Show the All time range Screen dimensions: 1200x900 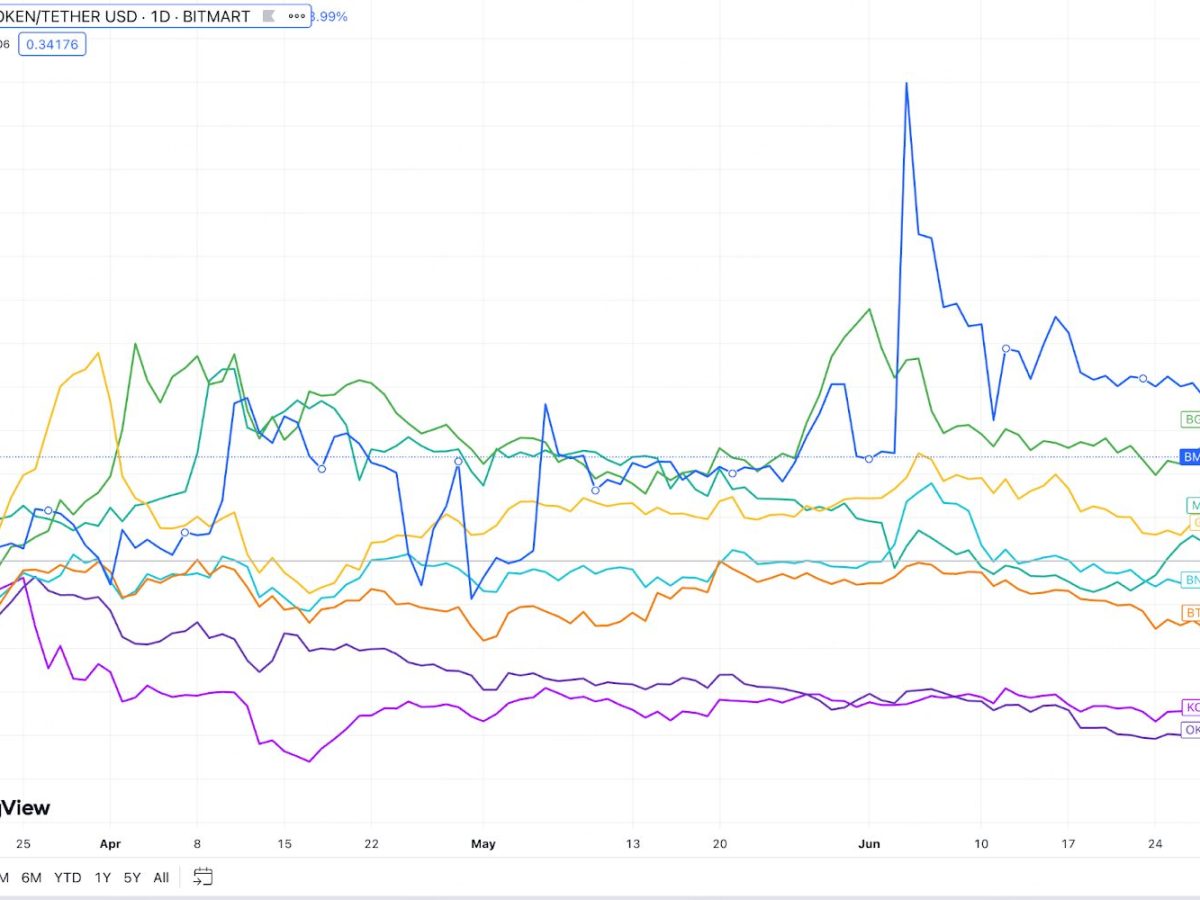tap(161, 878)
